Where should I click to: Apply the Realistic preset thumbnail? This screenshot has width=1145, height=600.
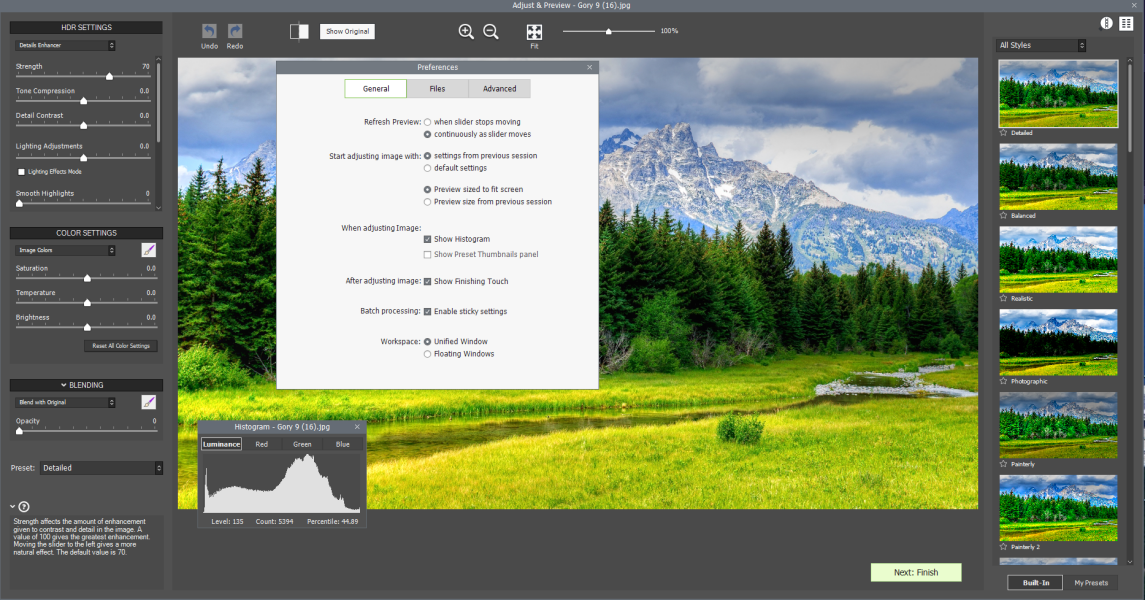[1058, 259]
